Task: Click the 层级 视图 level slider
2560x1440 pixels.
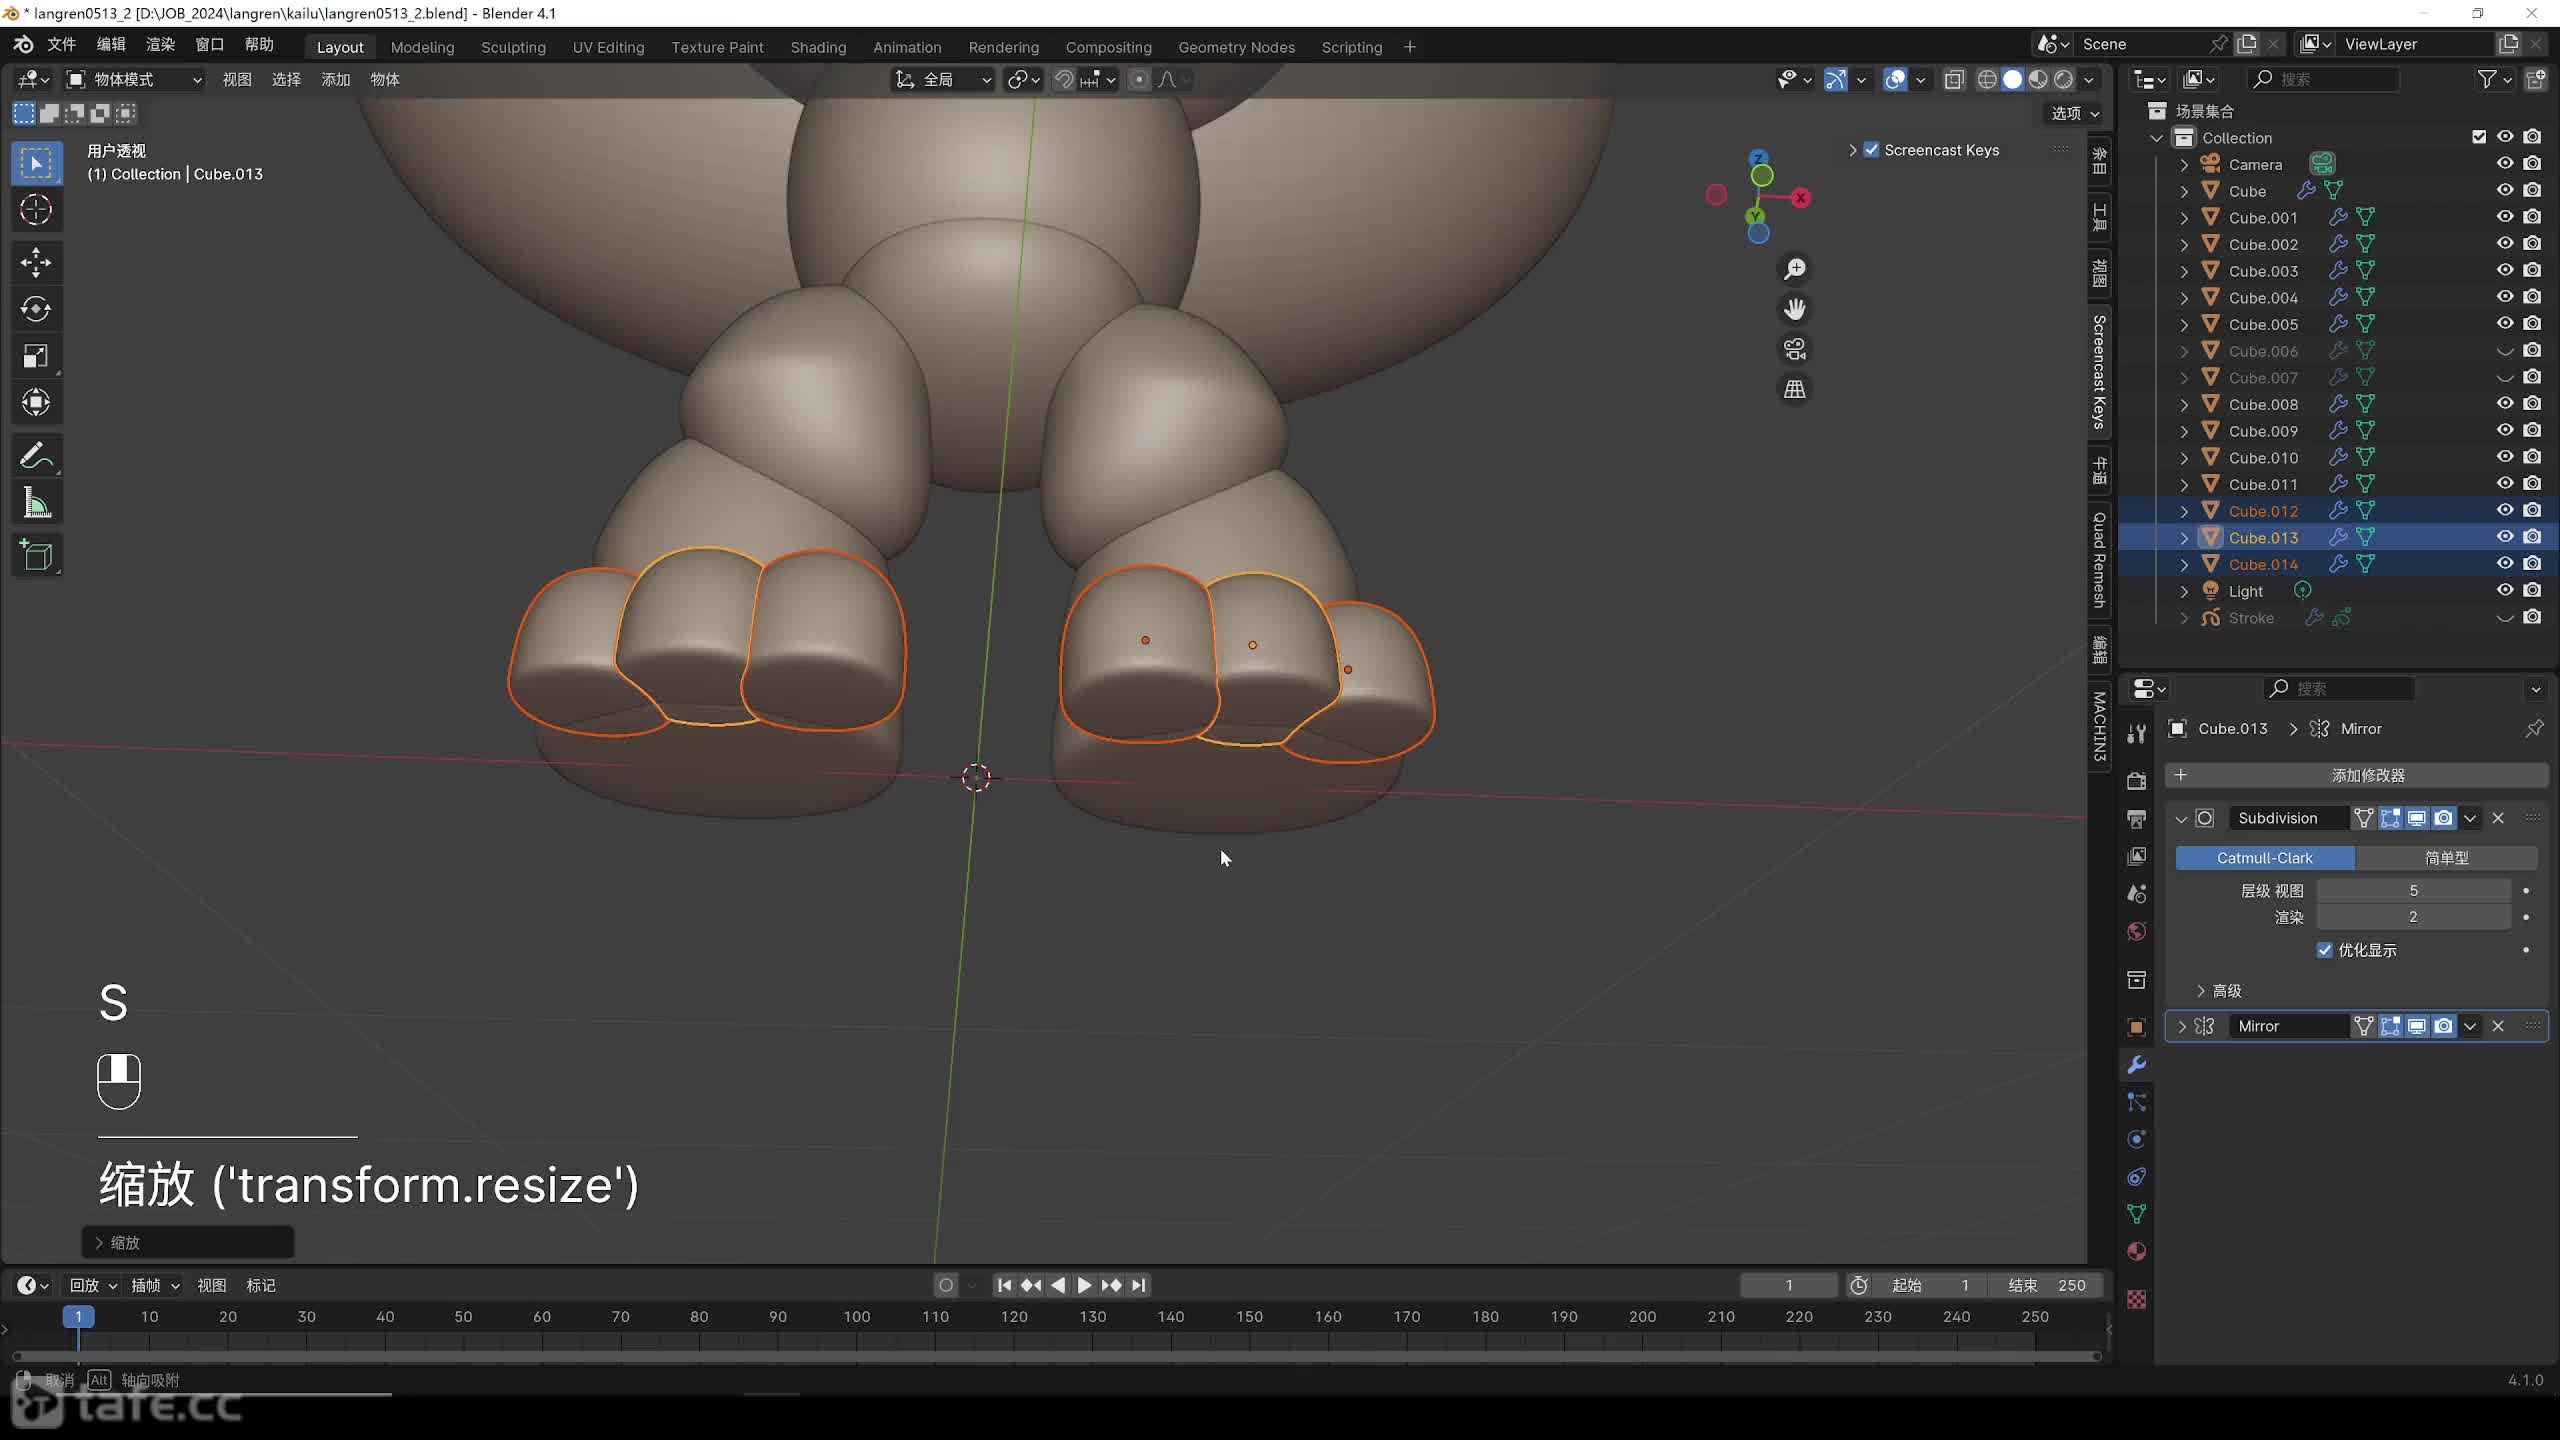Action: 2413,890
